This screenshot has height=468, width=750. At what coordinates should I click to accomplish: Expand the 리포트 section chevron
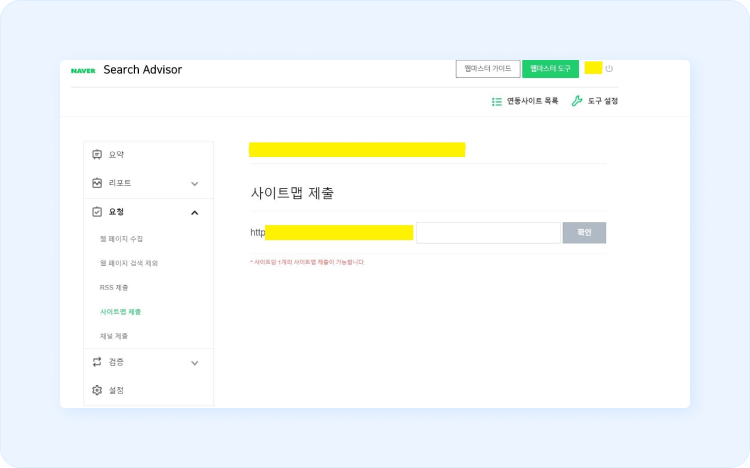coord(194,184)
